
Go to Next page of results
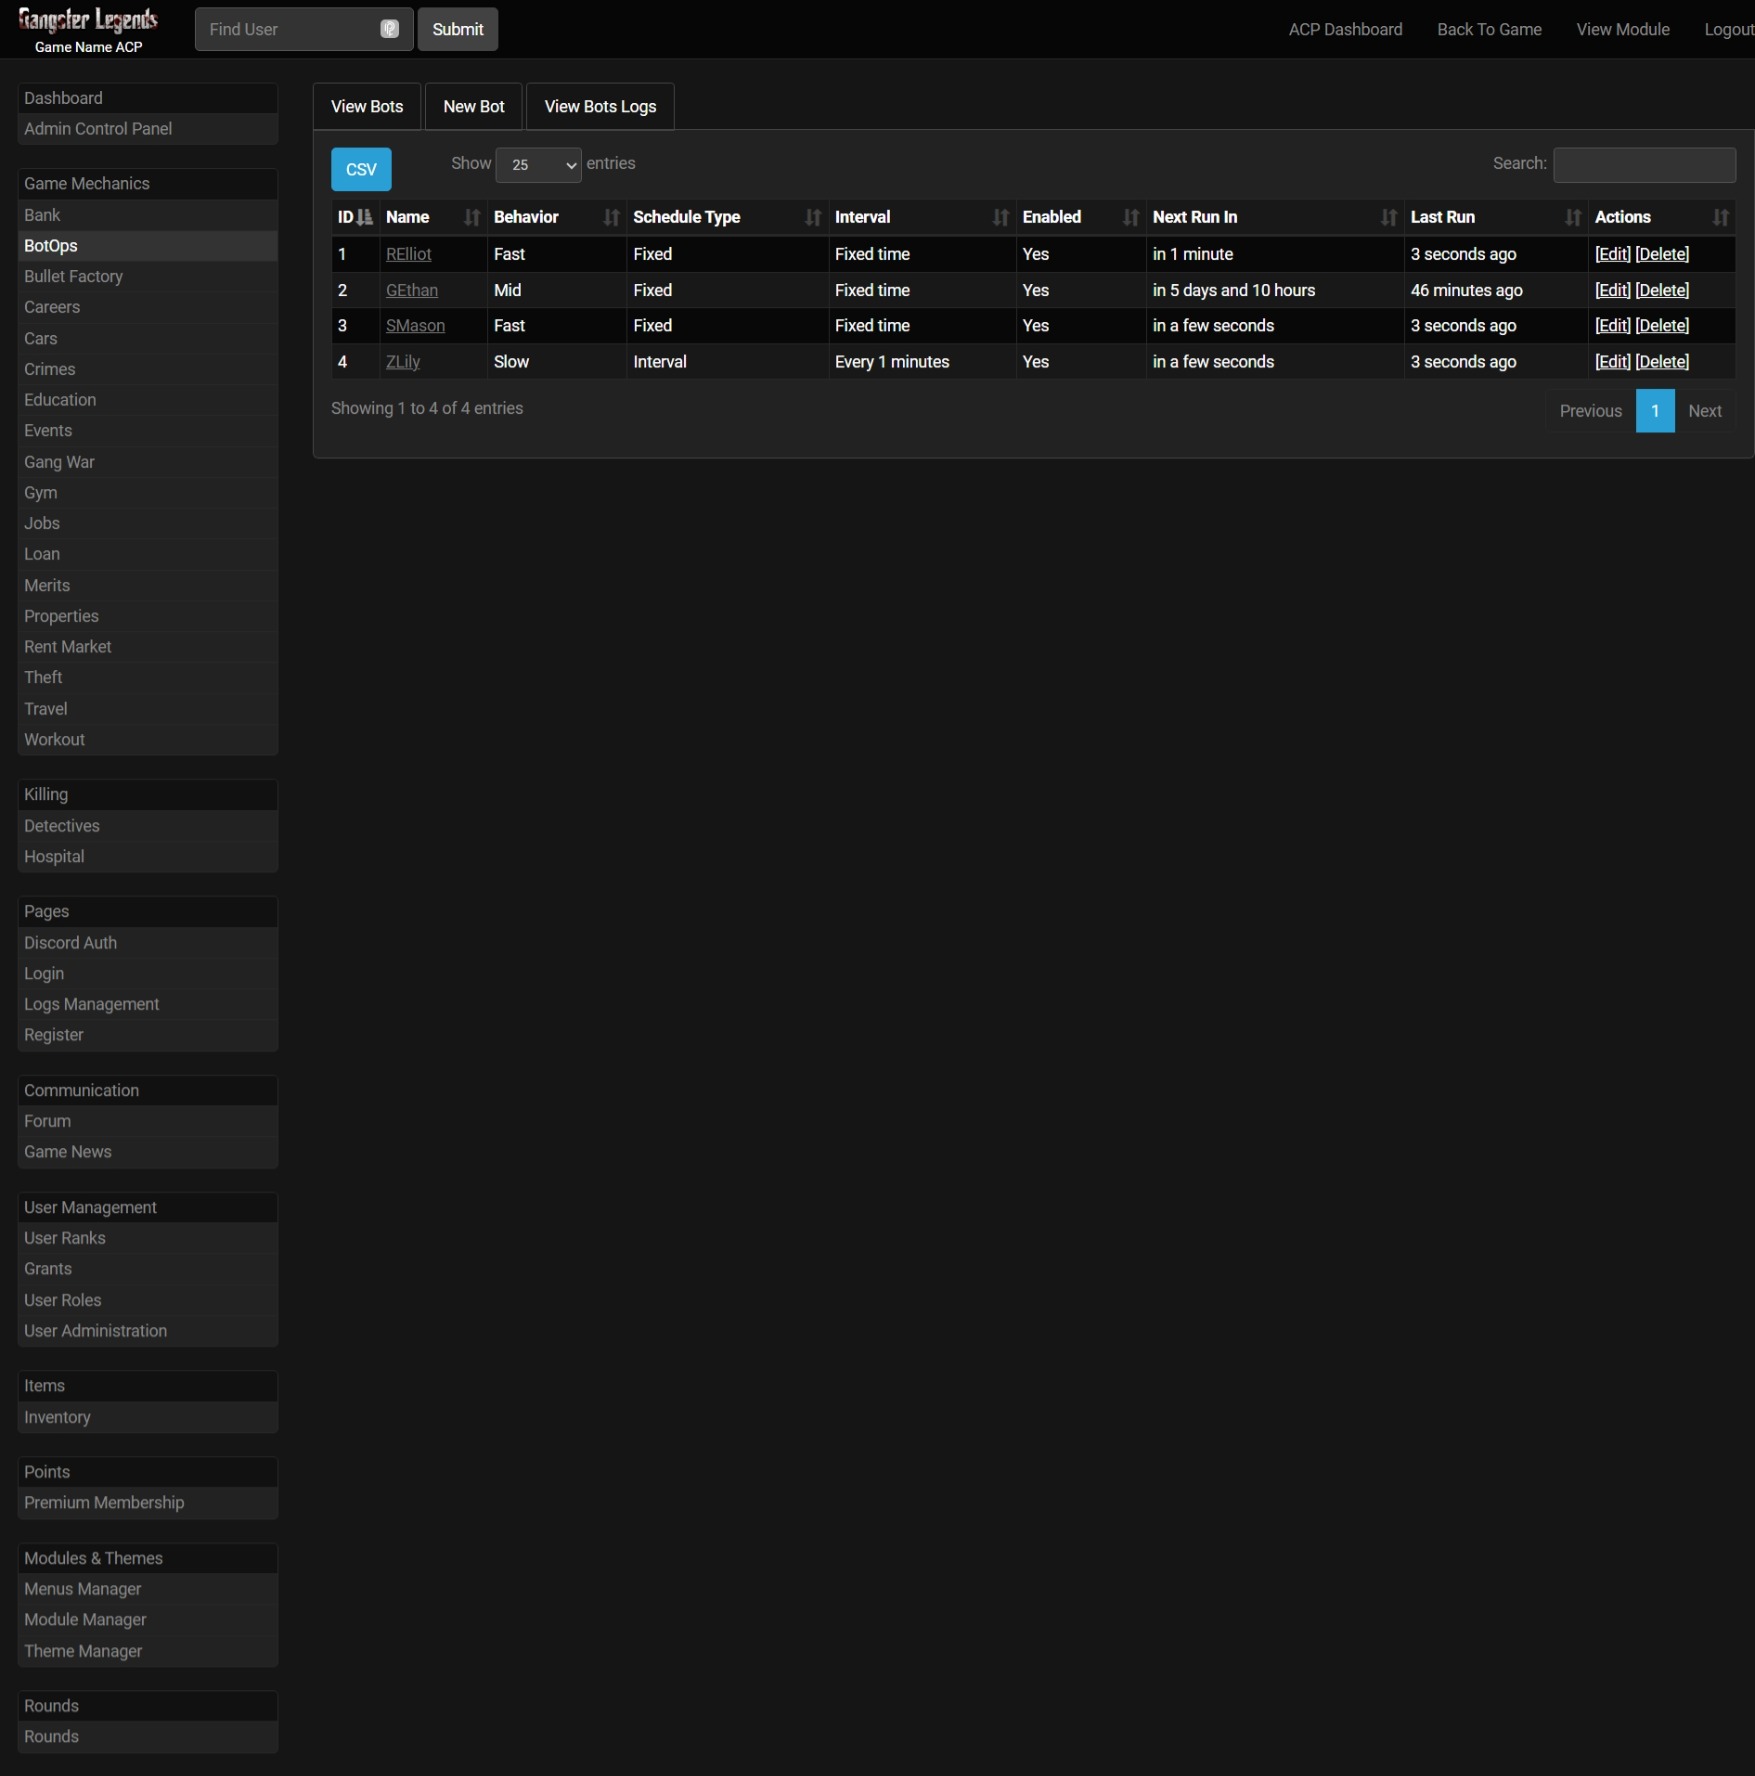click(1704, 411)
